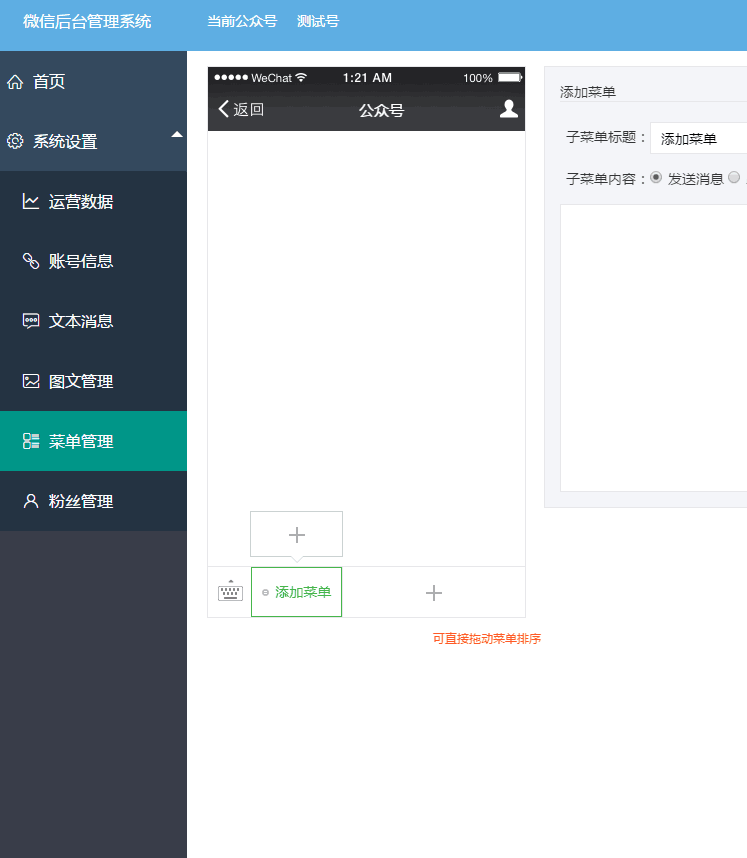The image size is (747, 858).
Task: Click the profile icon in phone header
Action: [x=509, y=109]
